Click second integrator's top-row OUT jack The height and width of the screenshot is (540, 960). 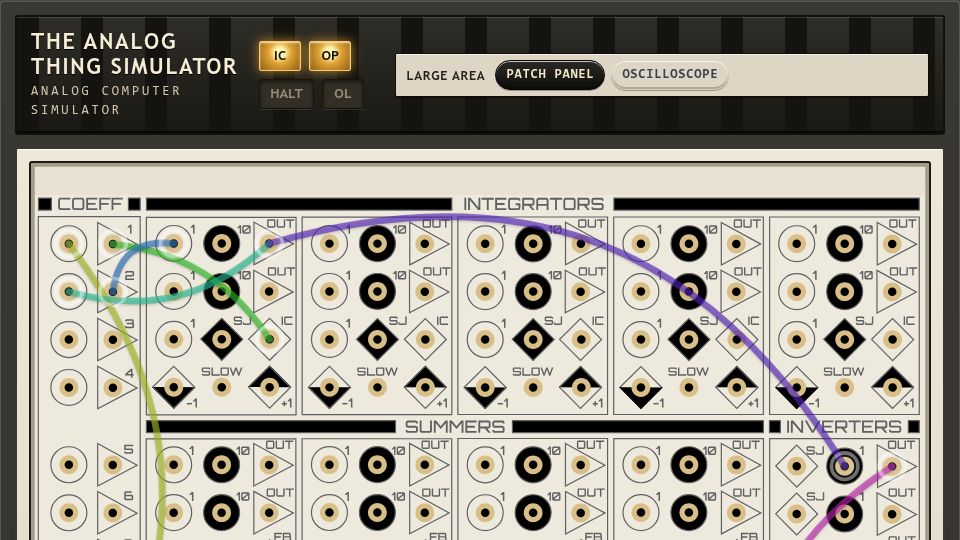pos(425,244)
